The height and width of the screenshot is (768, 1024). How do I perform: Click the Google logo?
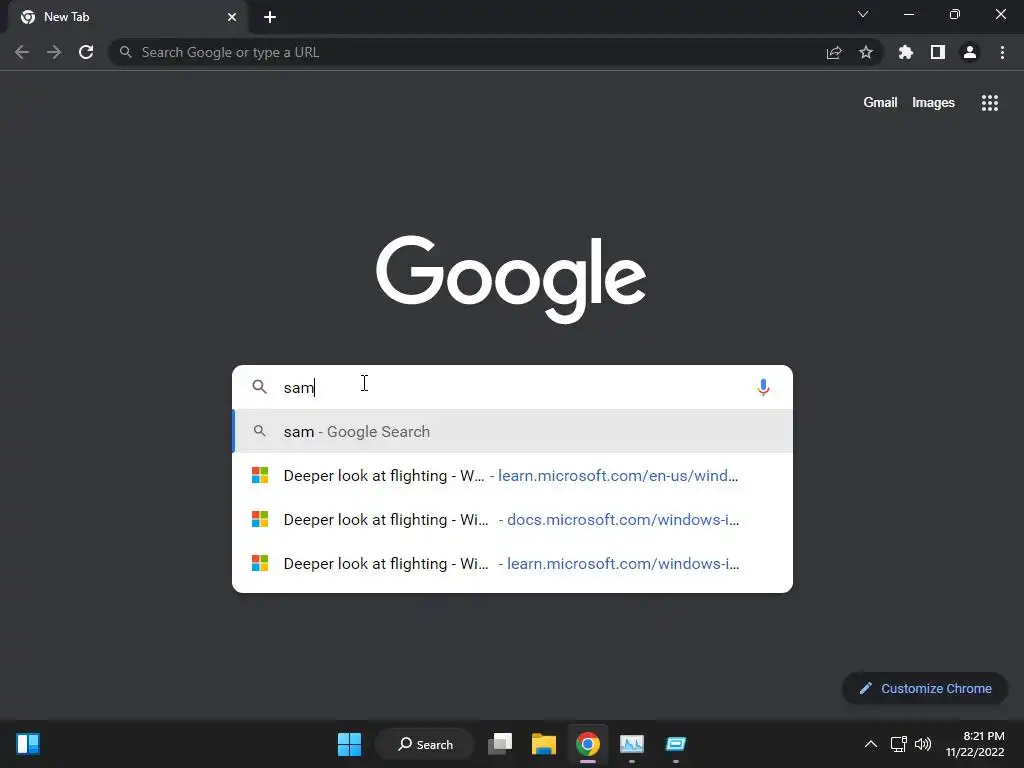click(511, 280)
